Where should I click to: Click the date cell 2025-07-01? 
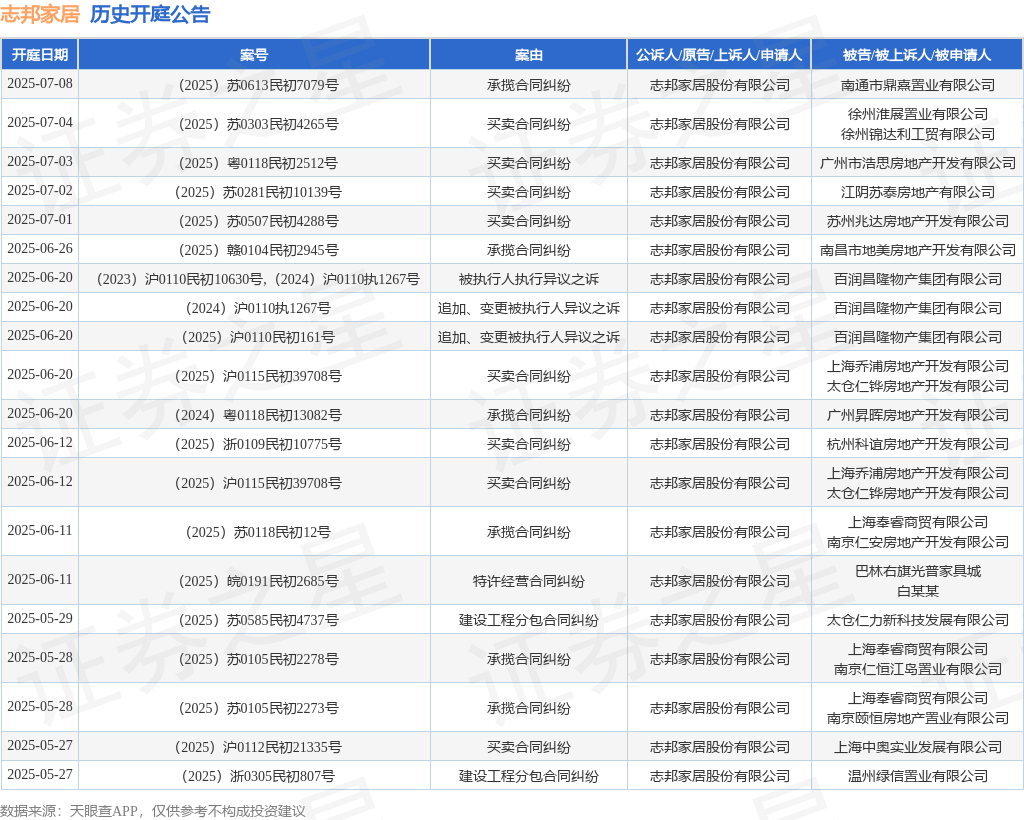40,219
